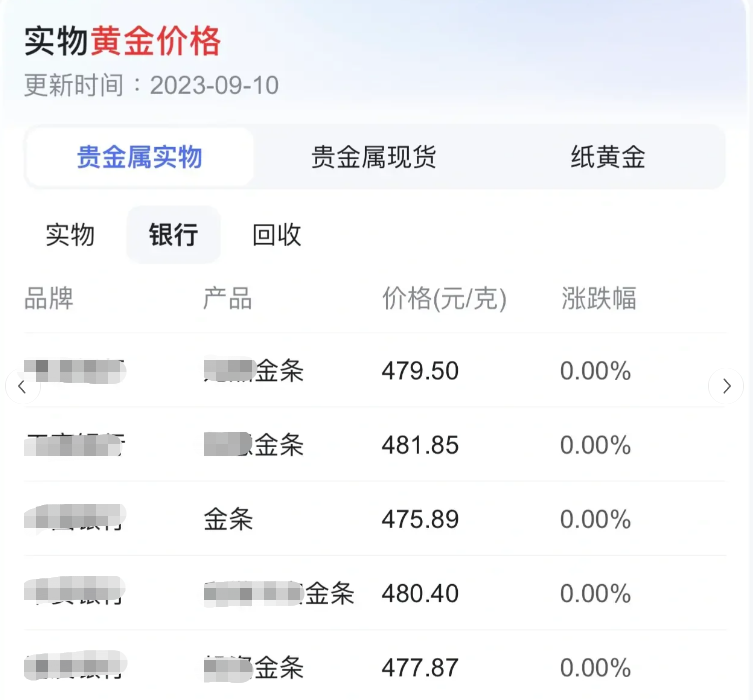Click the right carousel arrow icon
The image size is (753, 700).
point(726,386)
